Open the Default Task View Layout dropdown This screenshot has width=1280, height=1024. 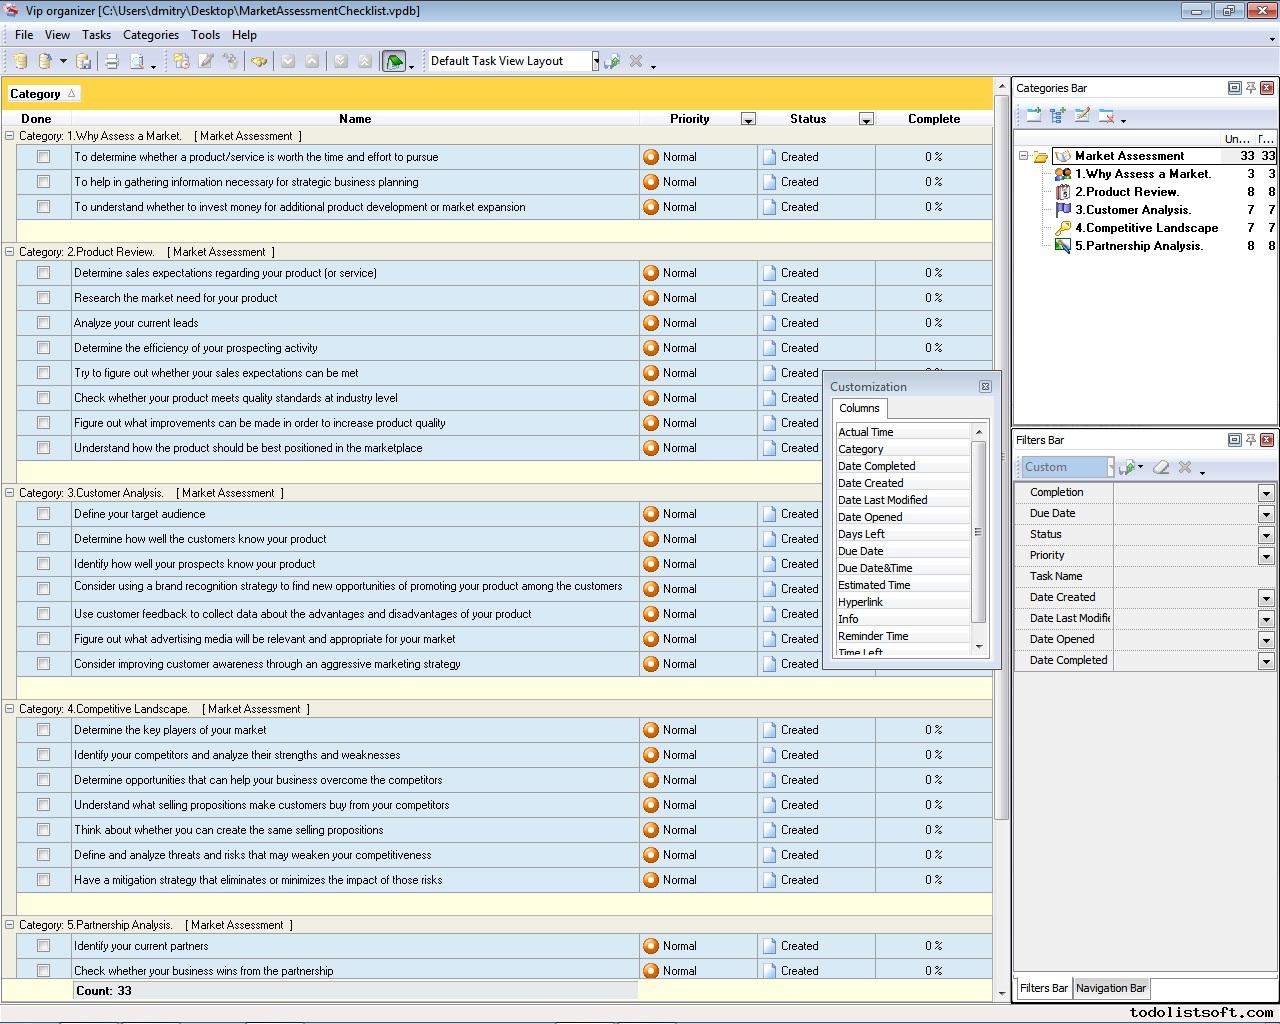tap(595, 61)
